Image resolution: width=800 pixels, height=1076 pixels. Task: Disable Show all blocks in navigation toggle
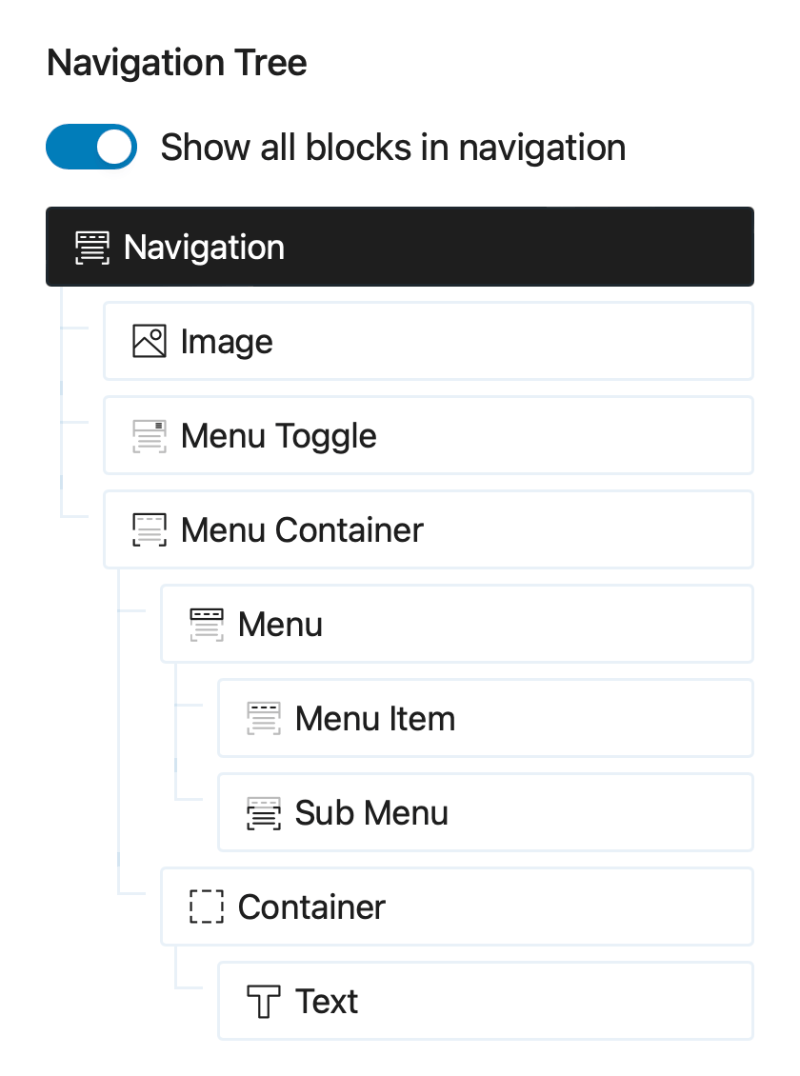[x=91, y=147]
